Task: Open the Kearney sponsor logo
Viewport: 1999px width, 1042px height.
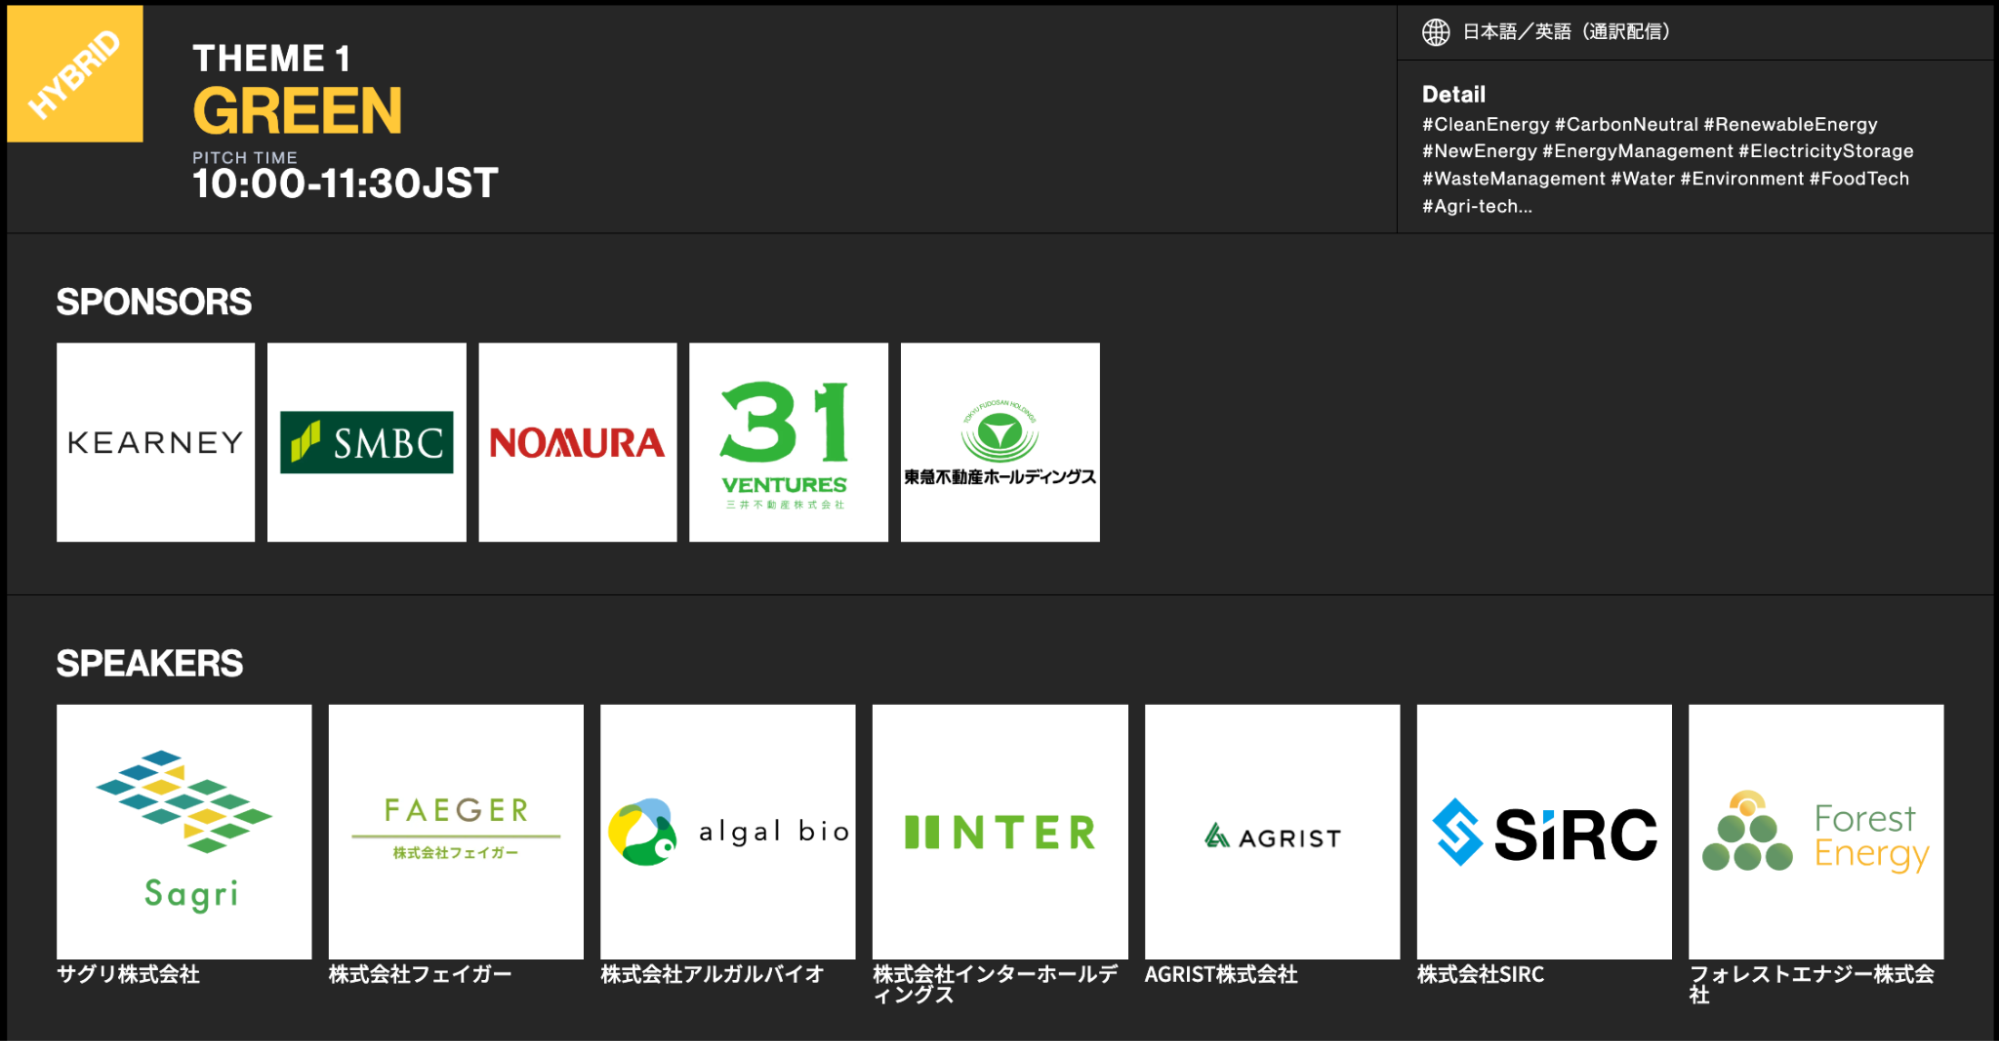Action: (156, 442)
